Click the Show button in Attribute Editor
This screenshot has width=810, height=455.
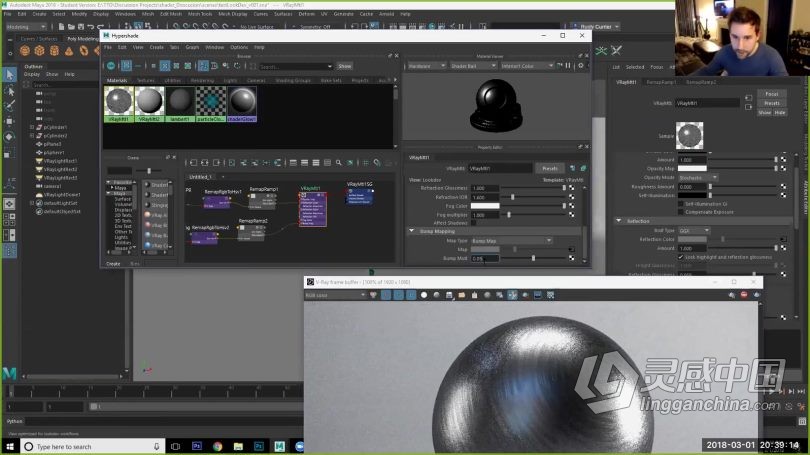[765, 113]
